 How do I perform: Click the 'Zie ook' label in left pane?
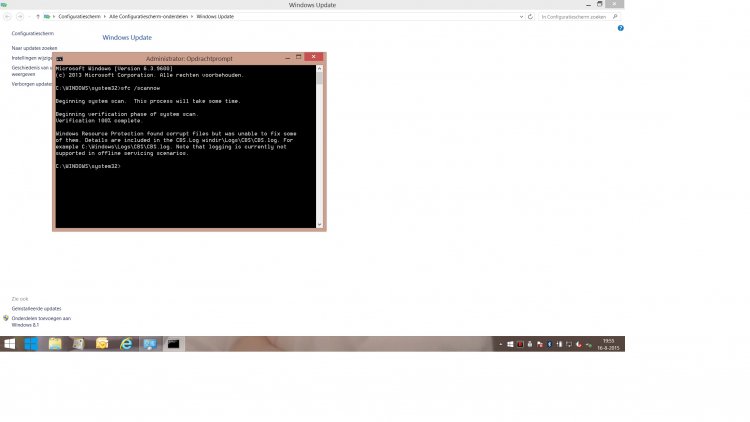pos(20,299)
